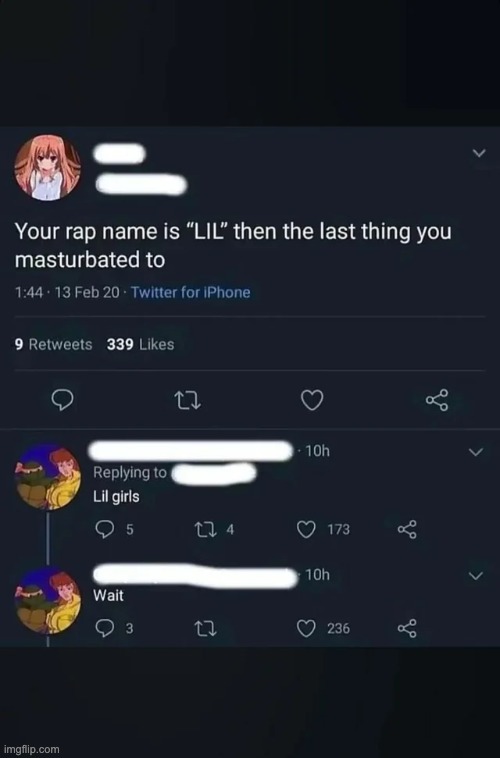View the 339 Likes list
The height and width of the screenshot is (758, 500).
coord(140,344)
